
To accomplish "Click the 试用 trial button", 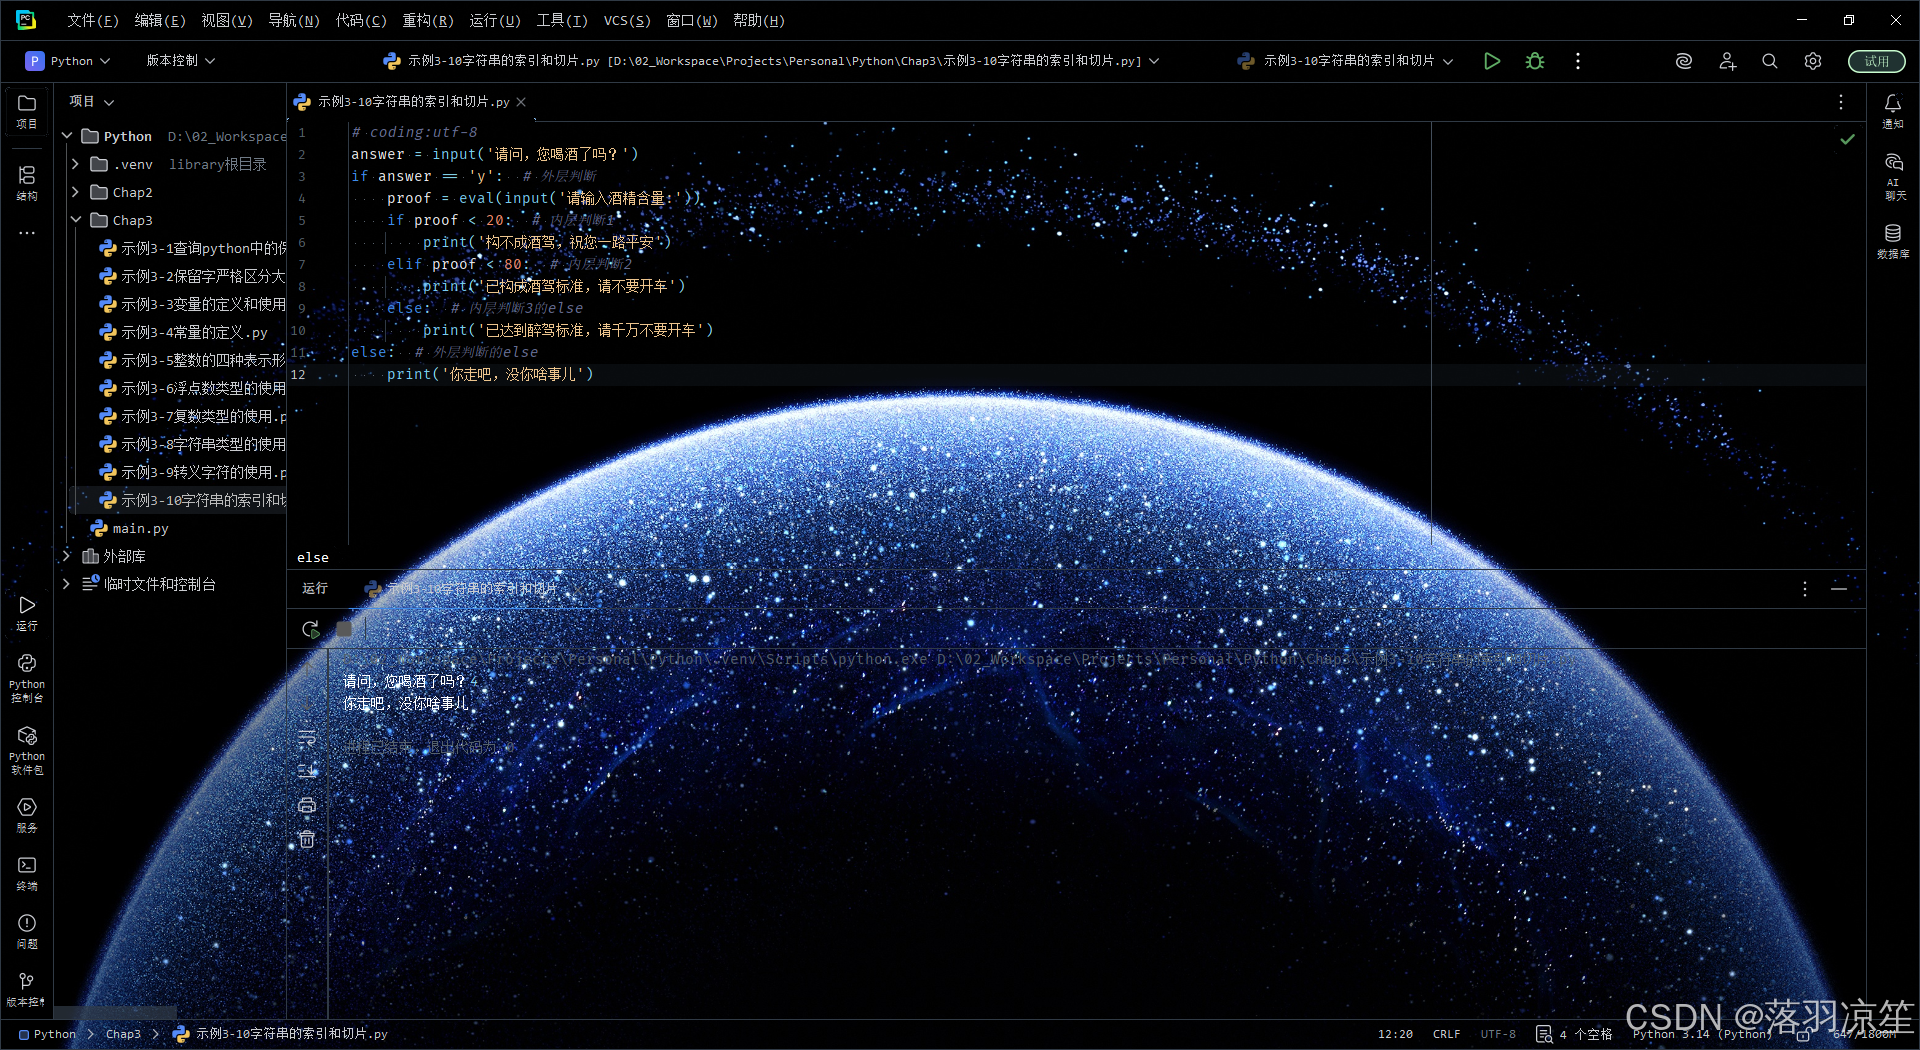I will [x=1877, y=61].
